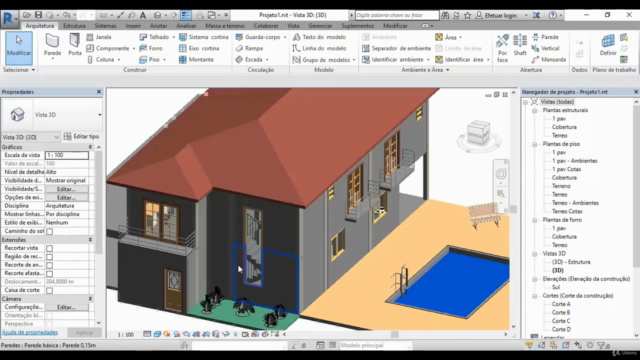Select the Coluna tool
Viewport: 640px width, 360px height.
coord(101,60)
